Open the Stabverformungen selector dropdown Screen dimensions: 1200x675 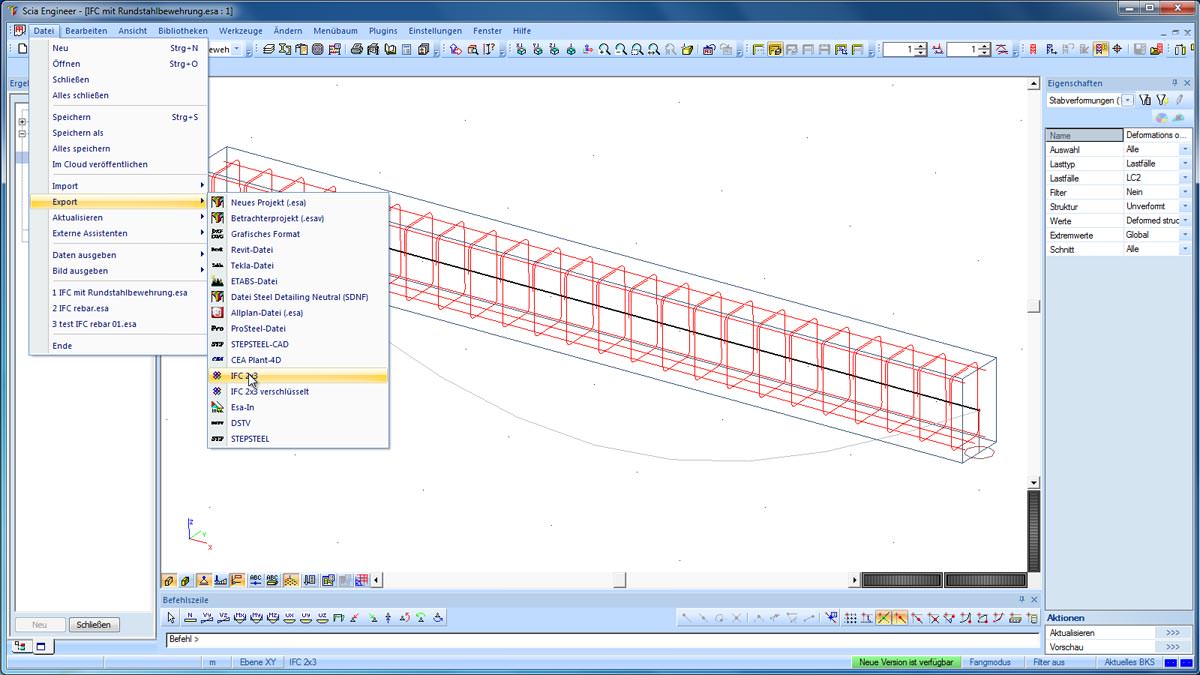(x=1128, y=100)
